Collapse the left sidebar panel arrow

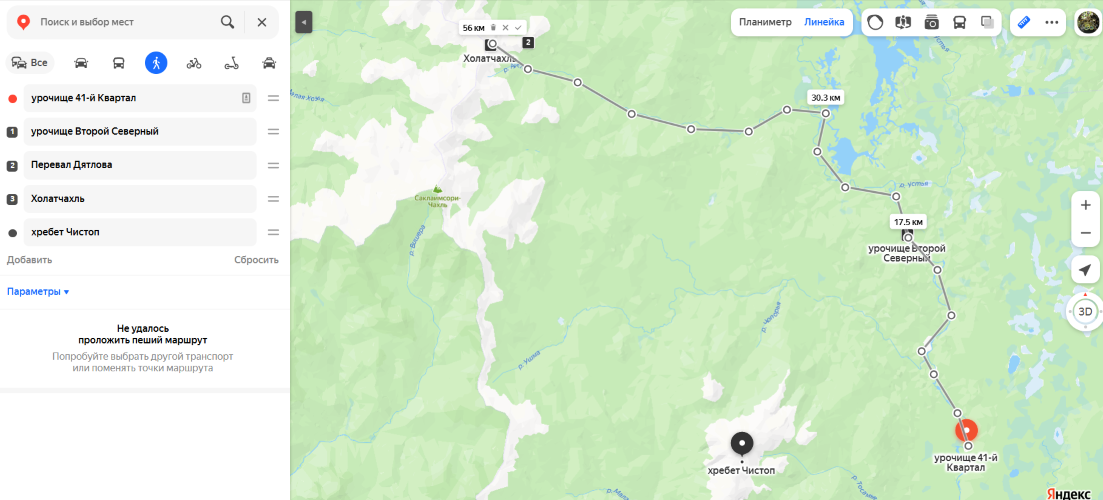tap(304, 23)
